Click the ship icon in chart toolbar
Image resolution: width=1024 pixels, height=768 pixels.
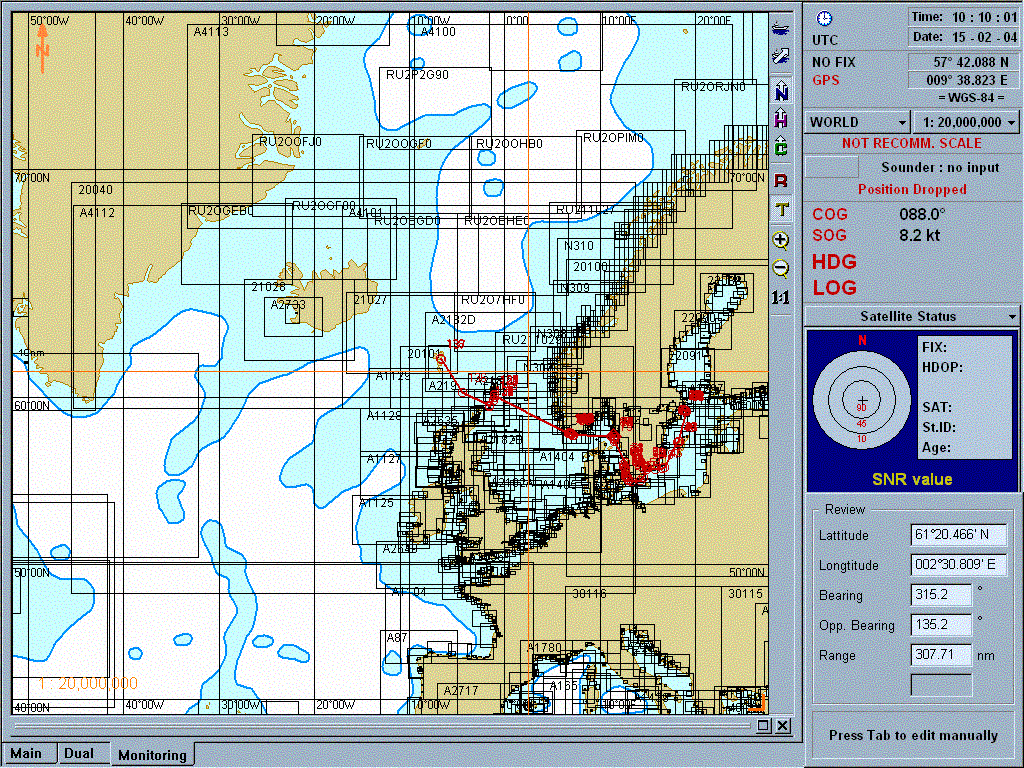coord(781,28)
